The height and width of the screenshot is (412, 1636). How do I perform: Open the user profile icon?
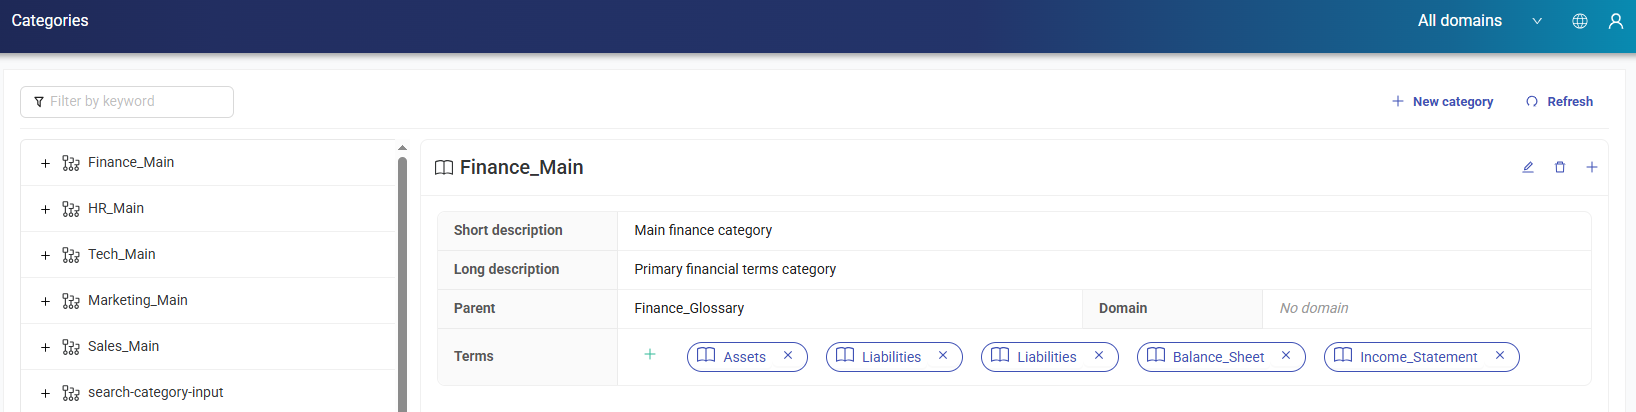pos(1616,21)
